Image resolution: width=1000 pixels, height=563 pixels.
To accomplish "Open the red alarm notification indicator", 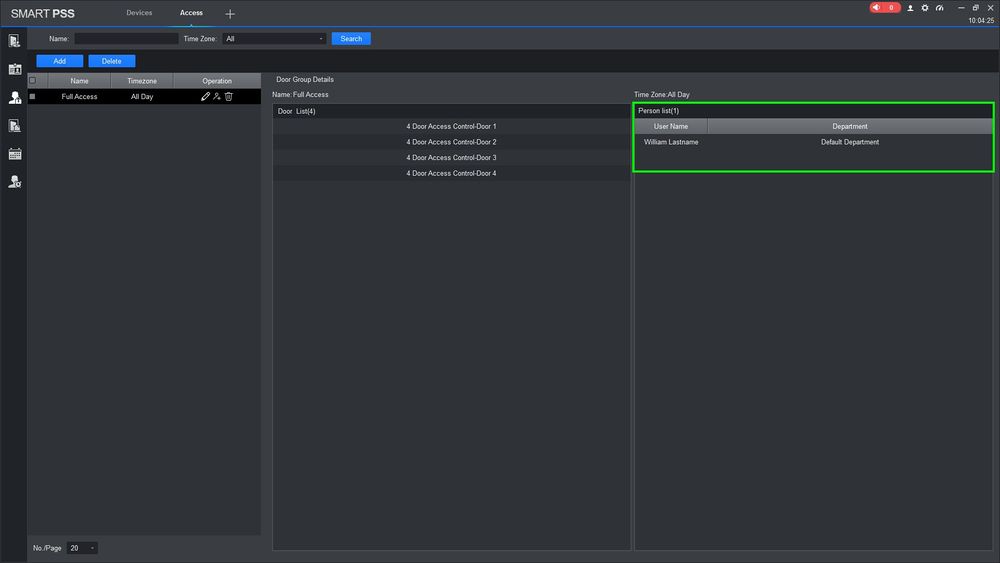I will (884, 7).
